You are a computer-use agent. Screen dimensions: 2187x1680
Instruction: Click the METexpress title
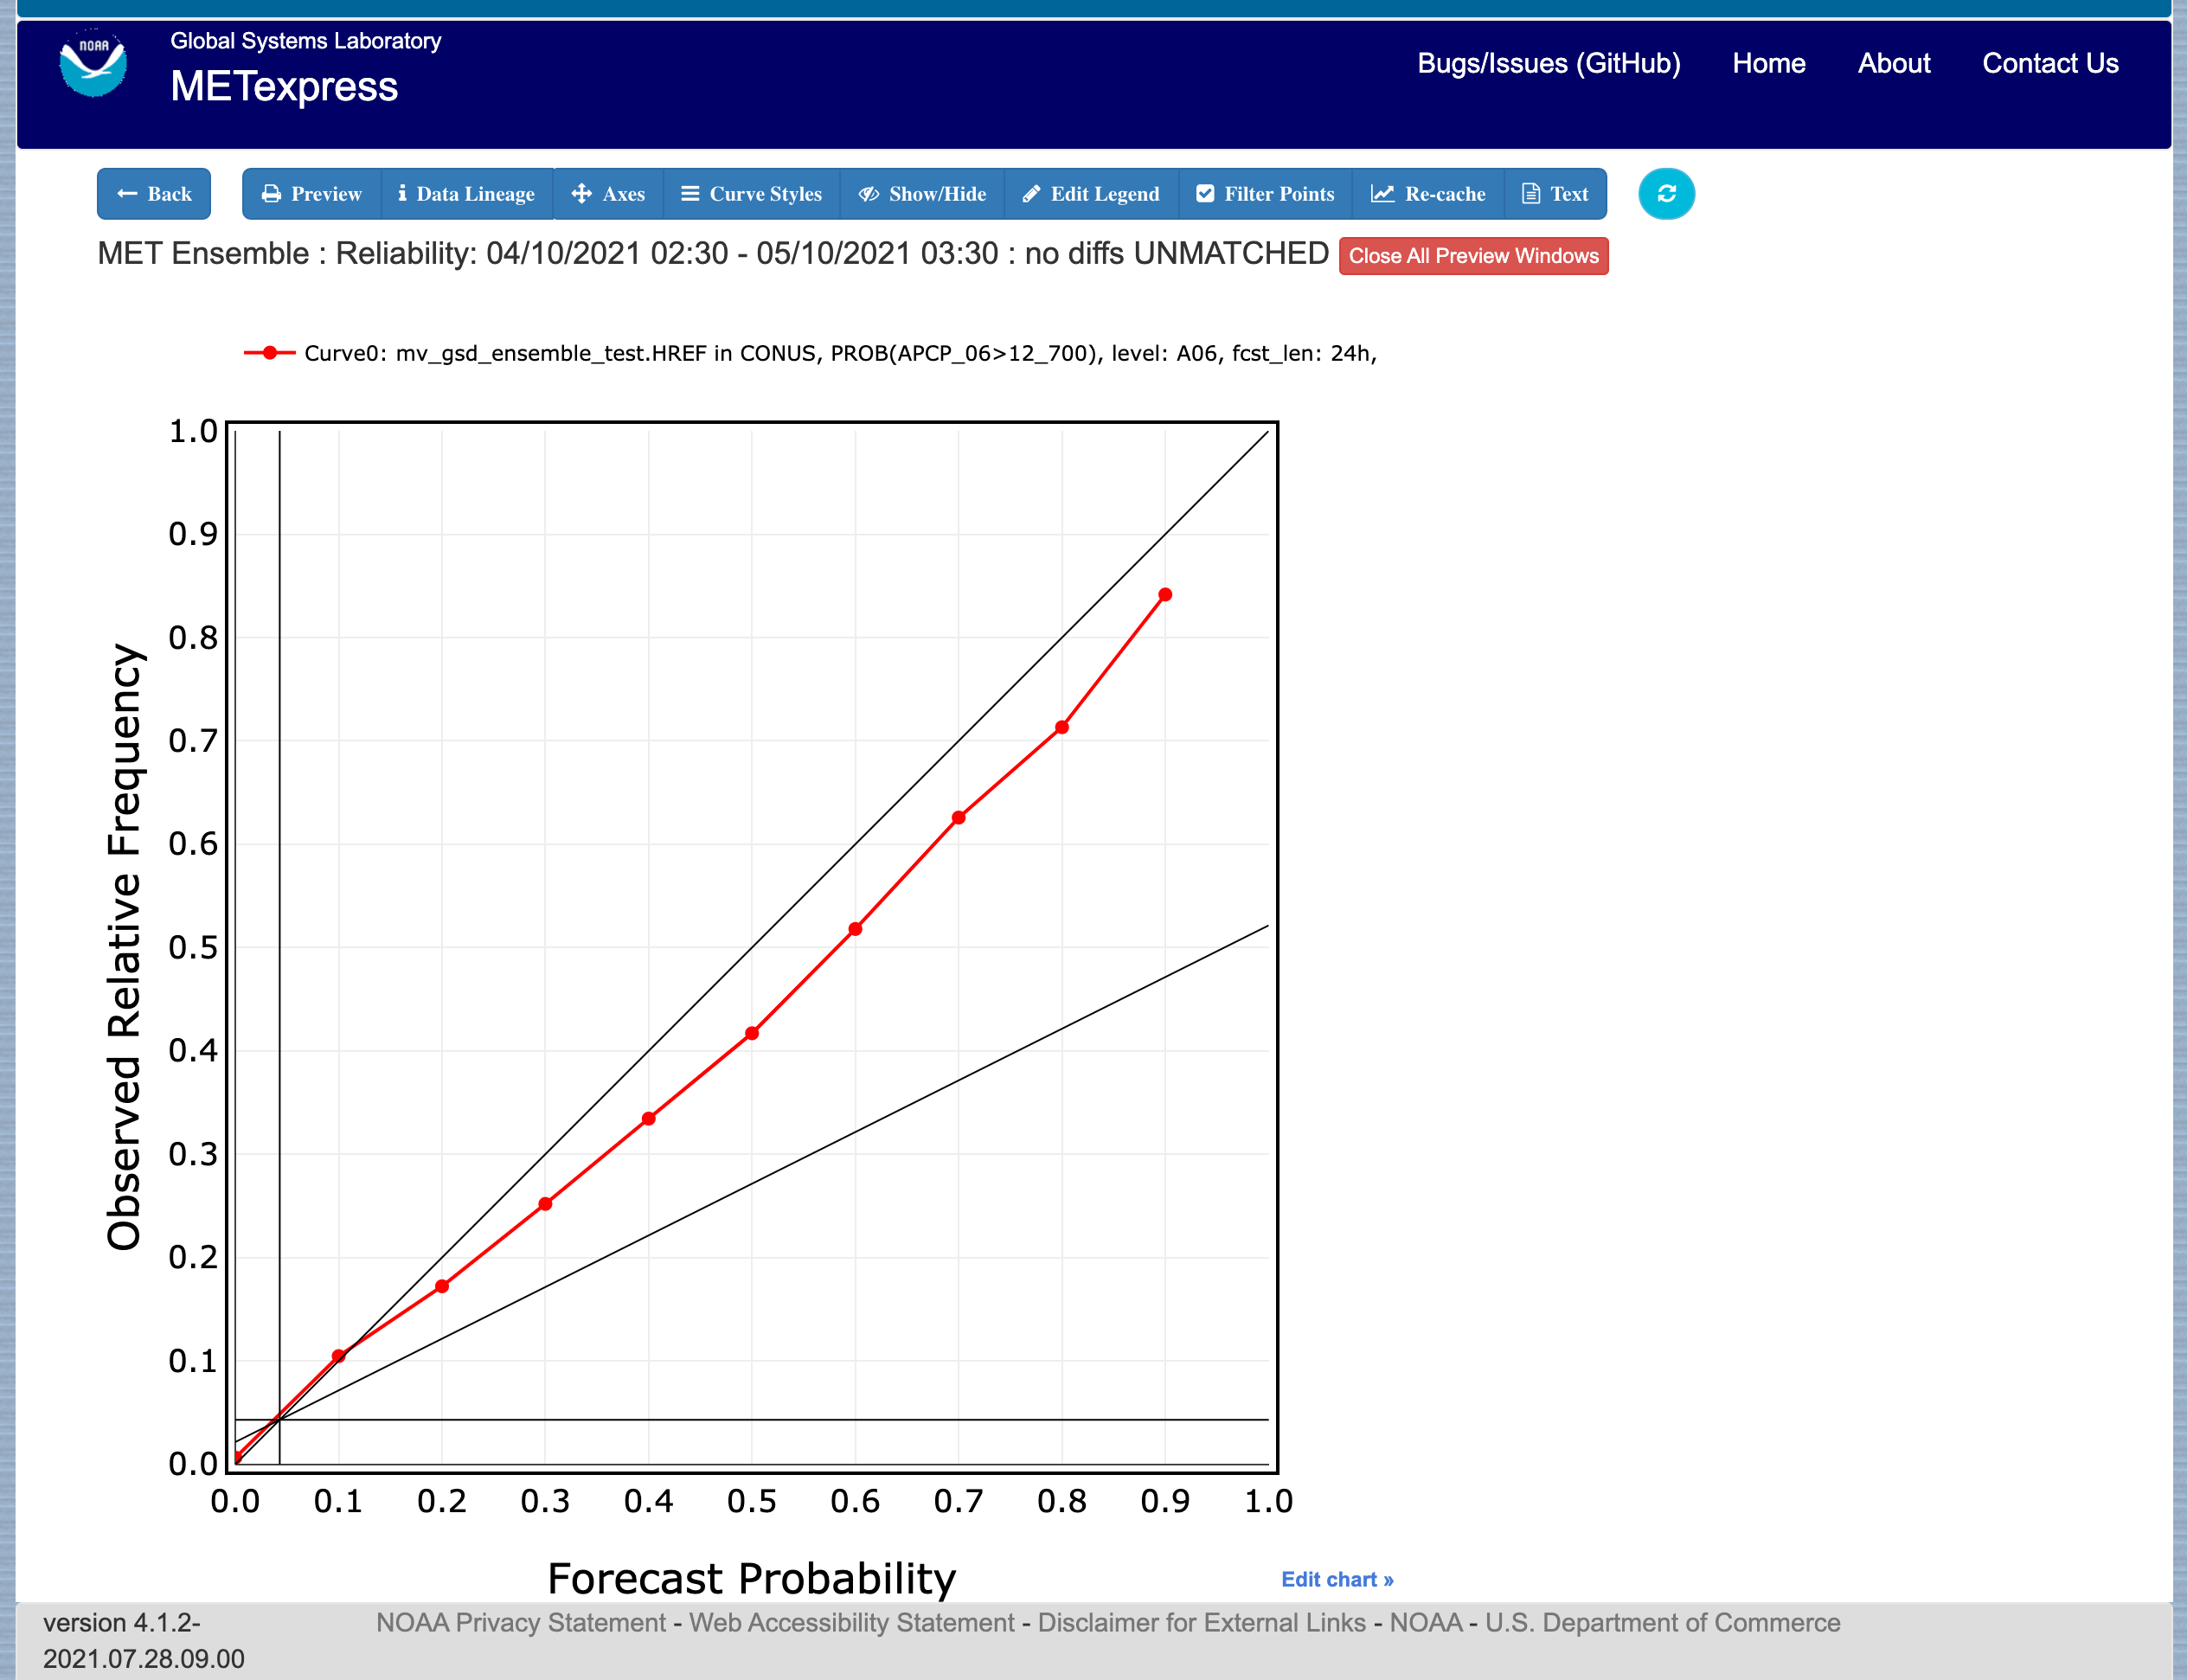pos(284,87)
